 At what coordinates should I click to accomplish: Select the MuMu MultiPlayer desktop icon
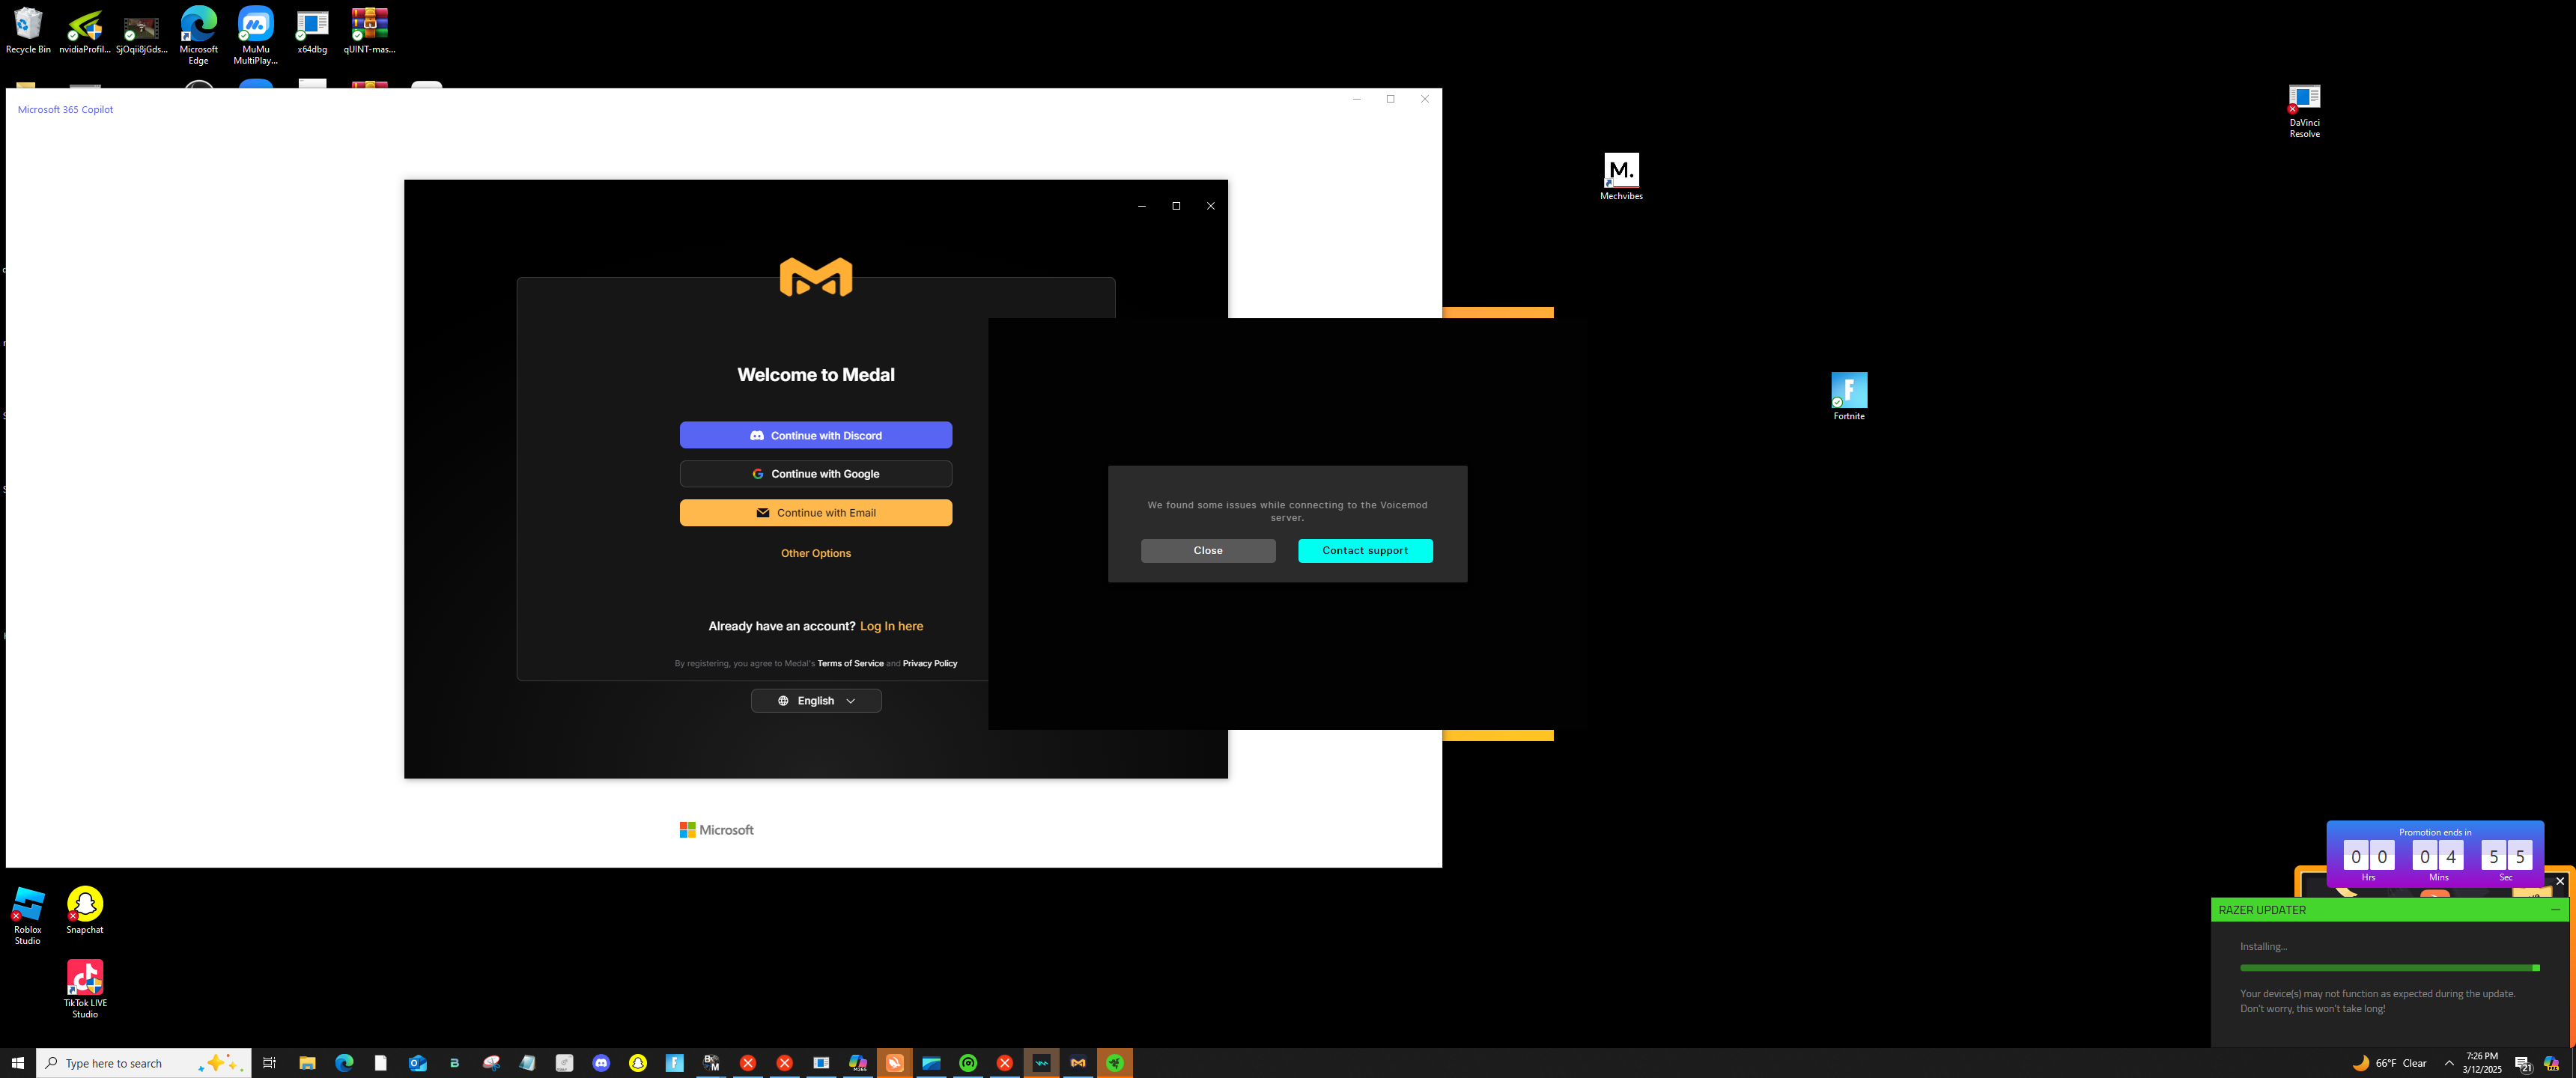[256, 35]
